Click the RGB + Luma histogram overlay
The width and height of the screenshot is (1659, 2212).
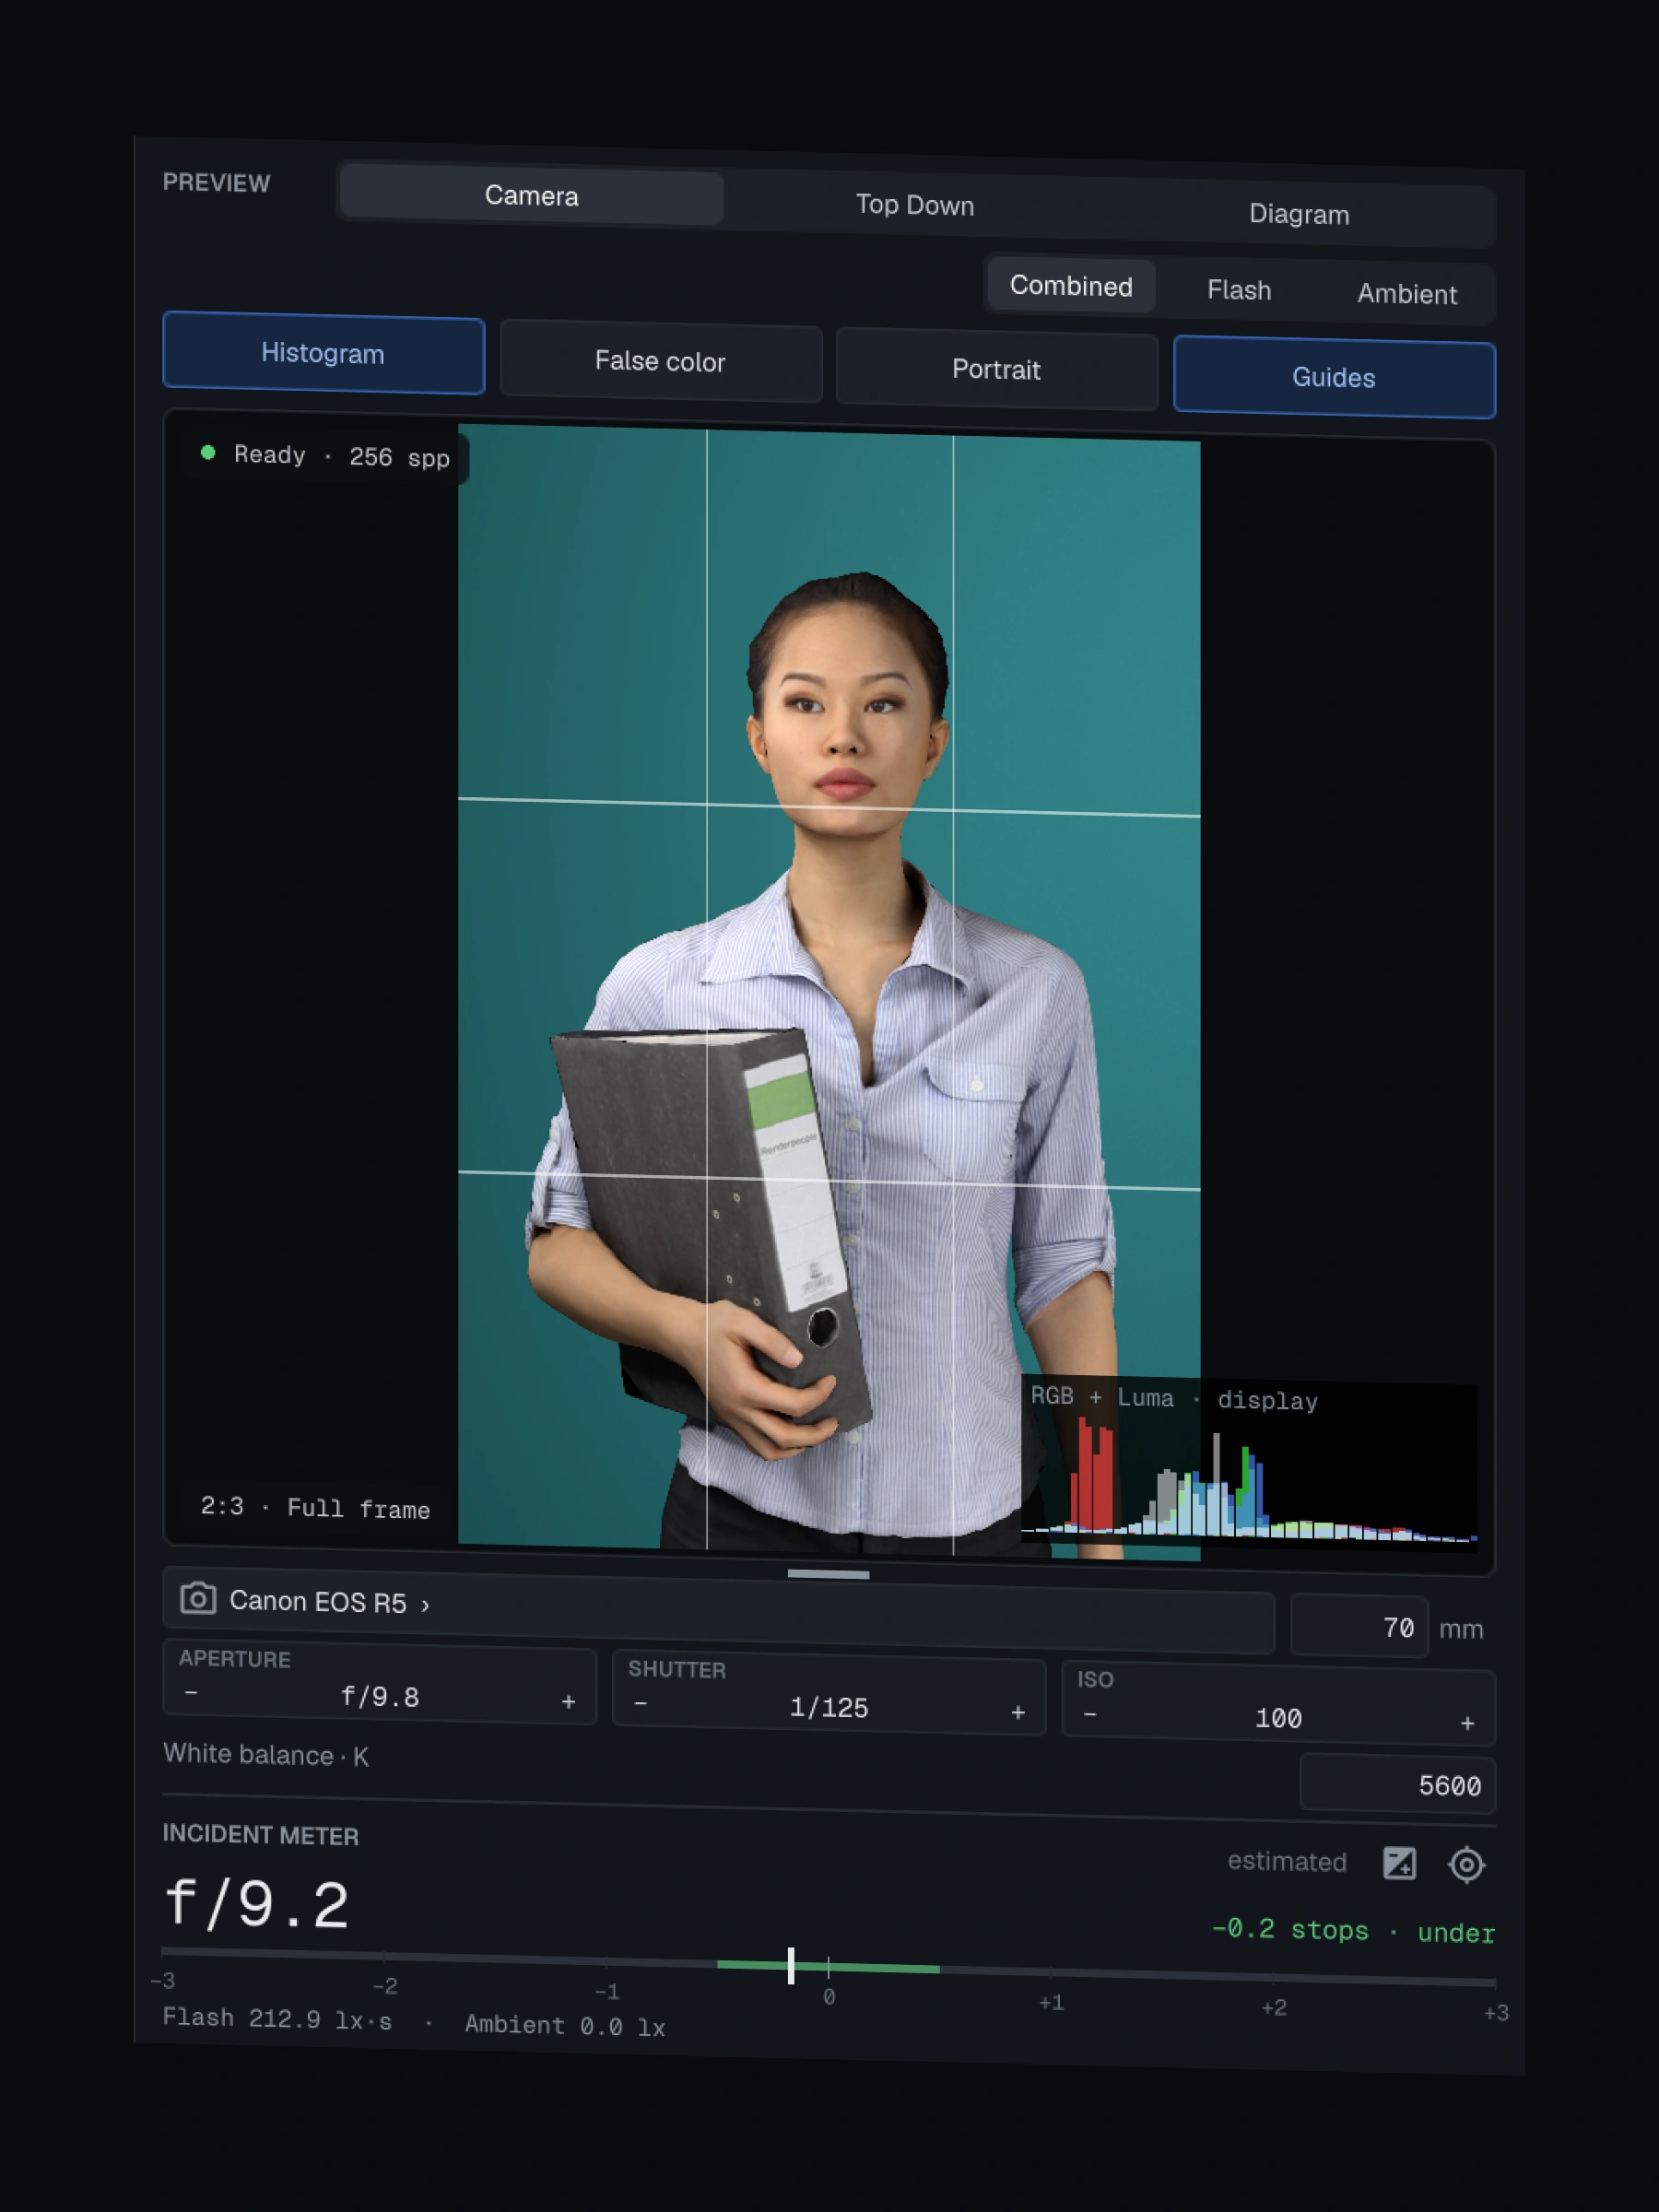pos(1249,1465)
